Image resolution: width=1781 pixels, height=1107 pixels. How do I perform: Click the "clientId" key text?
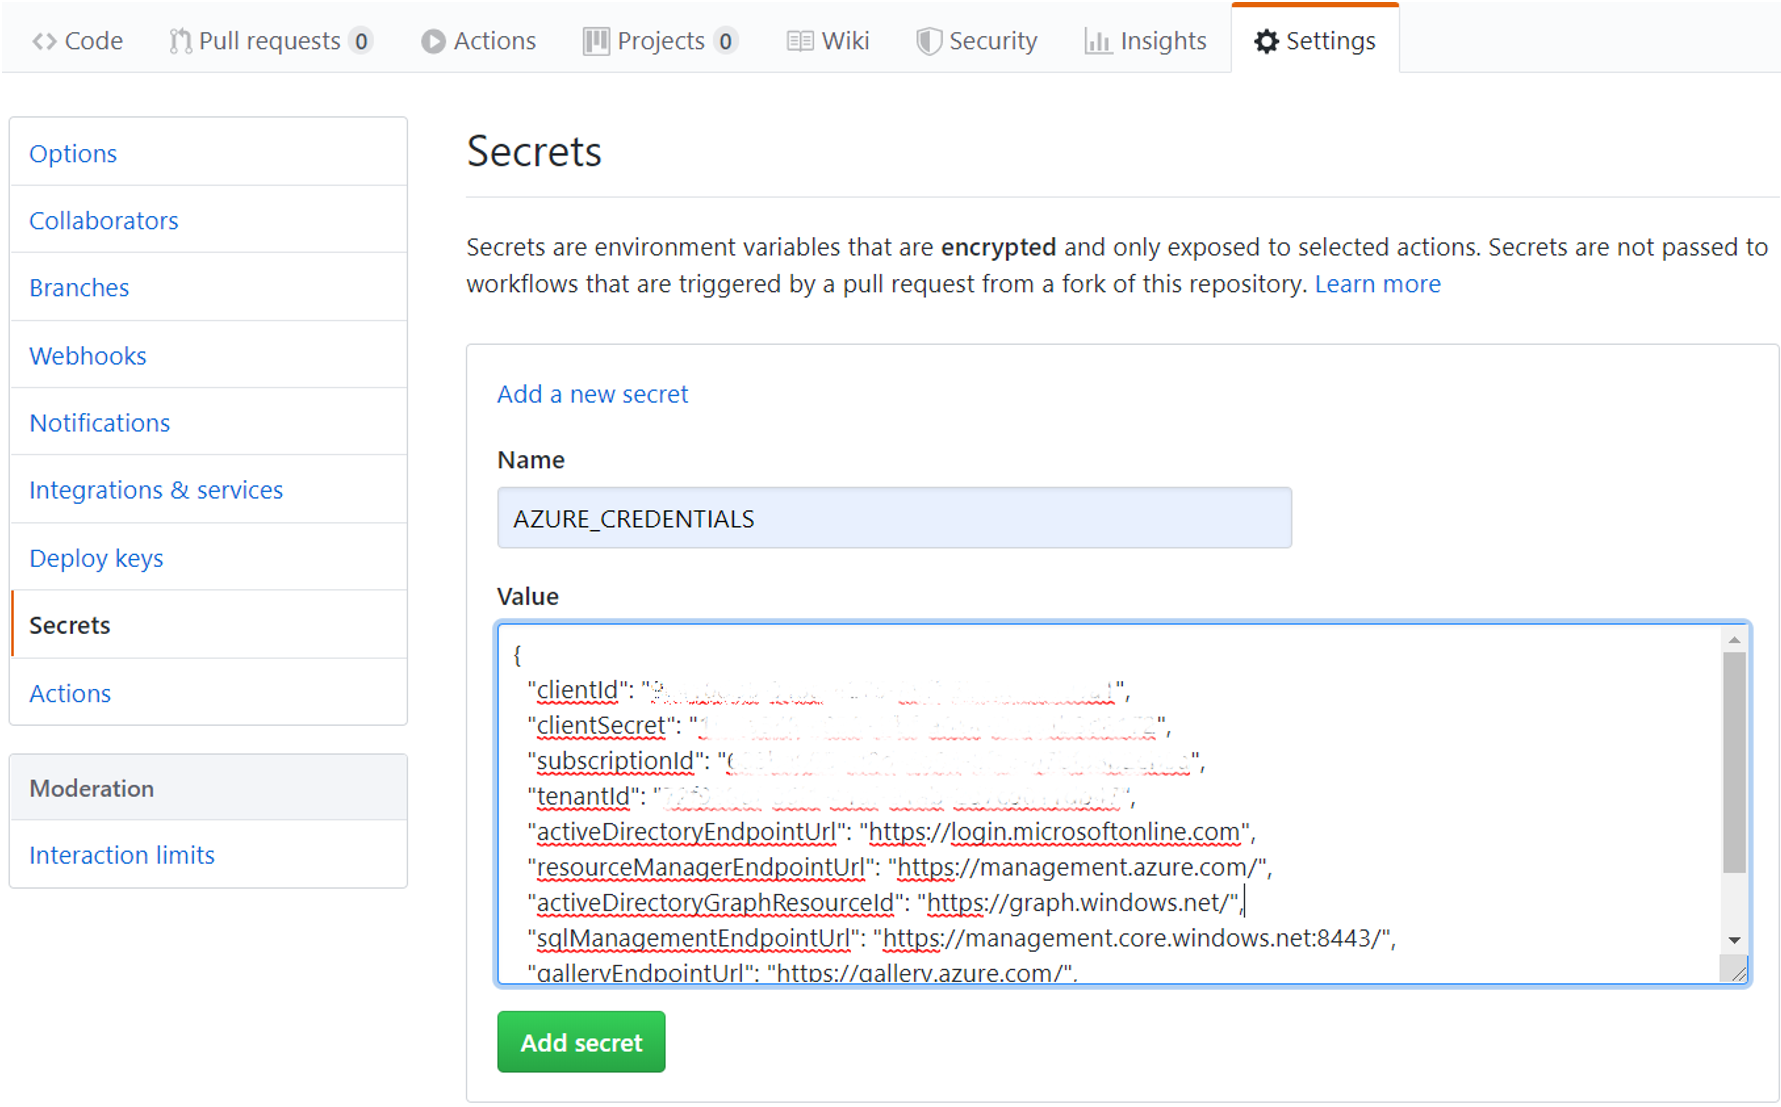(x=578, y=690)
